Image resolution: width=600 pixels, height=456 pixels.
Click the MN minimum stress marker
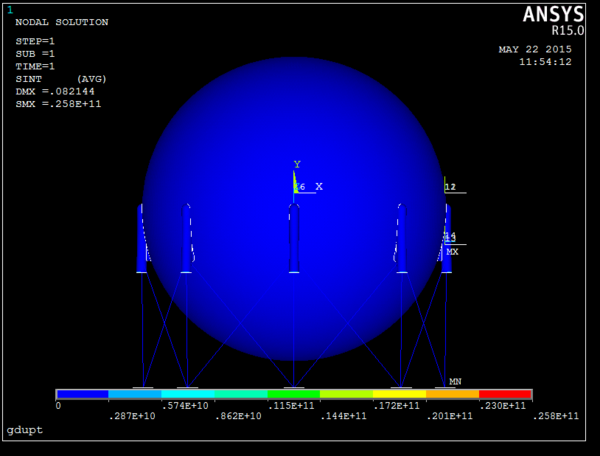click(455, 381)
